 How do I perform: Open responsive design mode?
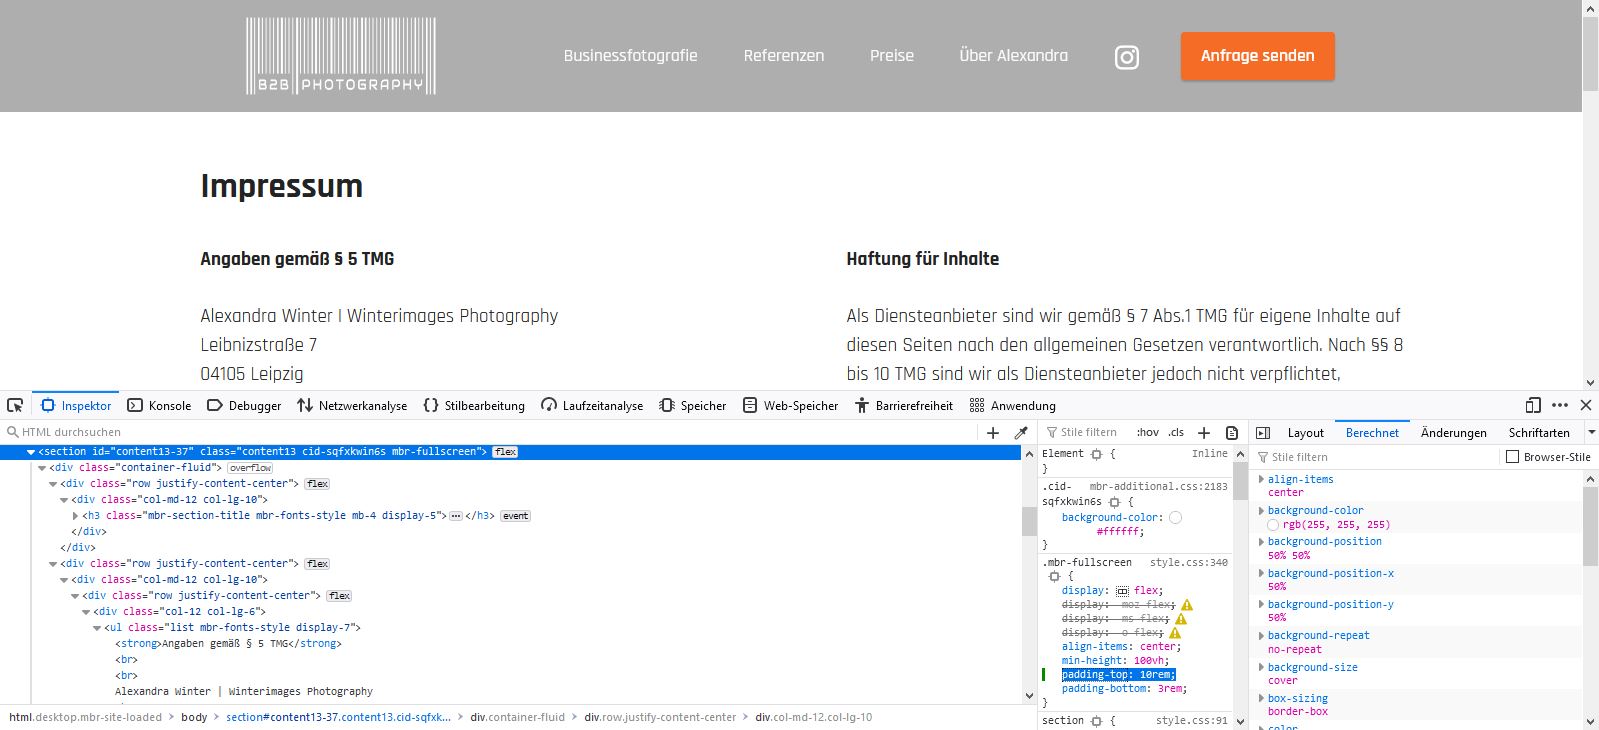[x=1533, y=405]
